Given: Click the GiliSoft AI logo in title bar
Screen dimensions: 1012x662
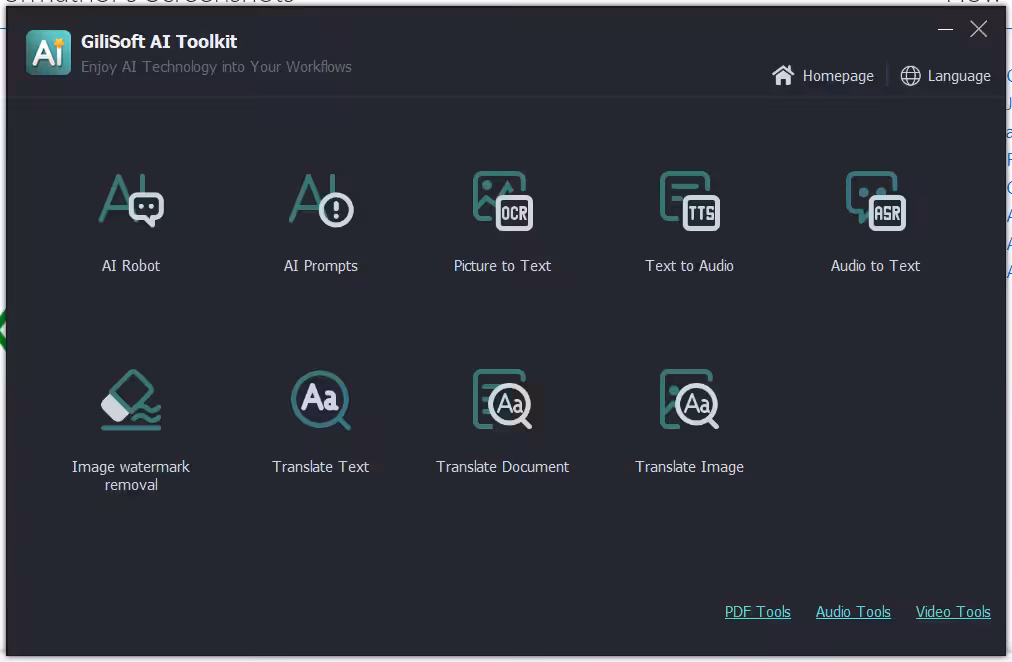Looking at the screenshot, I should [x=48, y=53].
